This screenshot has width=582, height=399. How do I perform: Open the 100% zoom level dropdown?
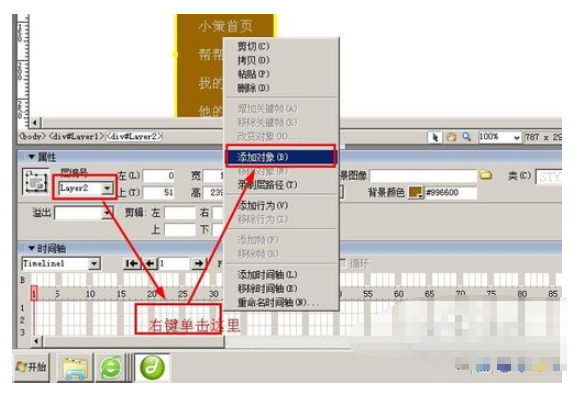pos(517,137)
